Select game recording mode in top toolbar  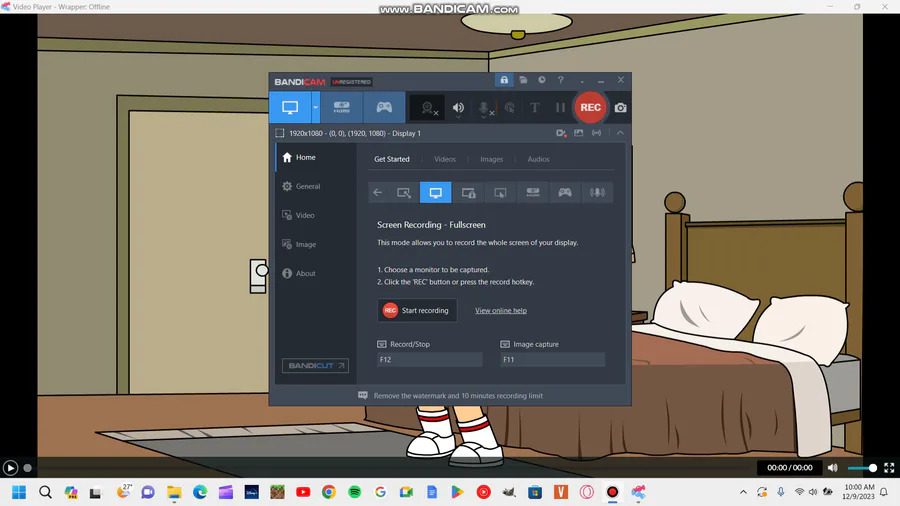384,107
